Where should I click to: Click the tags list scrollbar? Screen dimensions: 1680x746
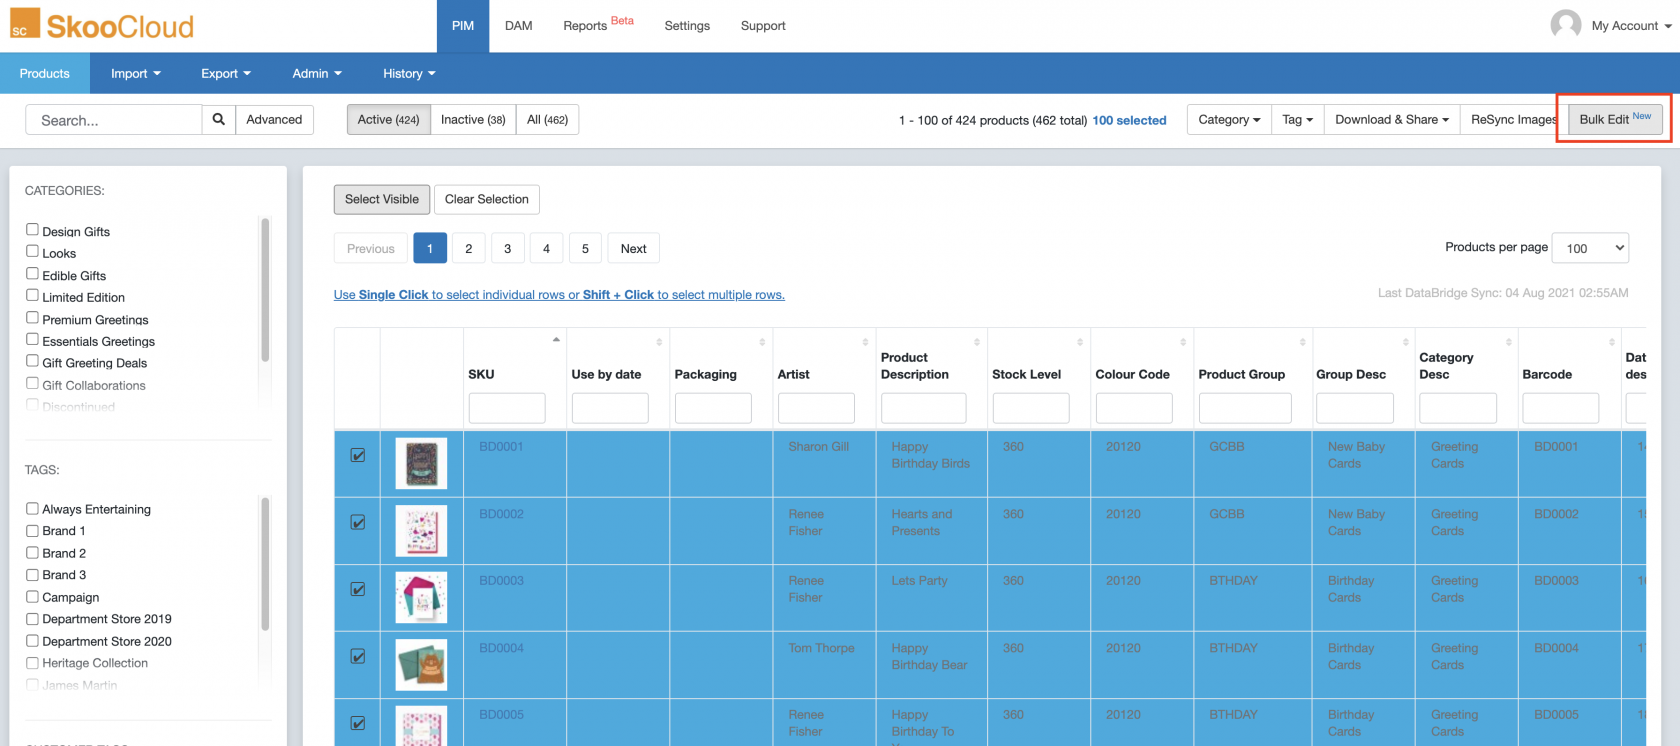click(x=265, y=564)
